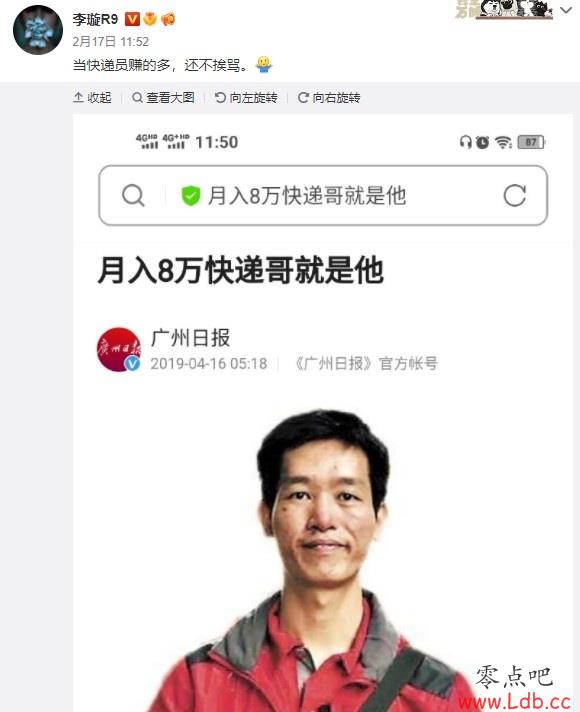This screenshot has height=712, width=580.
Task: Click the orange V verification badge
Action: (x=132, y=19)
